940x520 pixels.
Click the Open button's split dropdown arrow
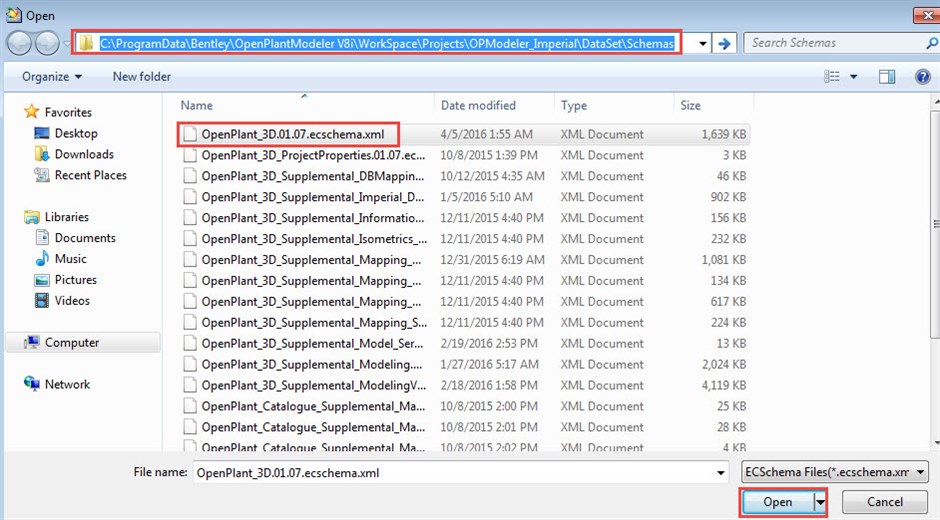(820, 502)
